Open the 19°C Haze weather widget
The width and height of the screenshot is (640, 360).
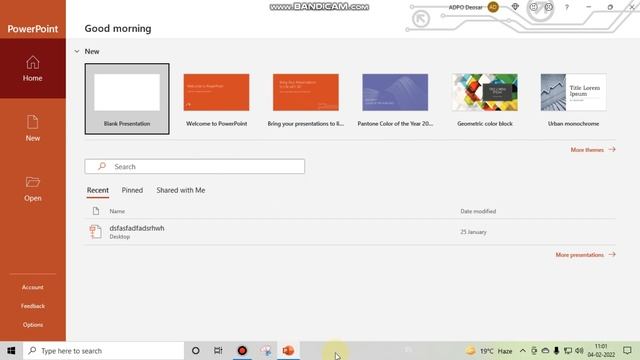coord(489,351)
